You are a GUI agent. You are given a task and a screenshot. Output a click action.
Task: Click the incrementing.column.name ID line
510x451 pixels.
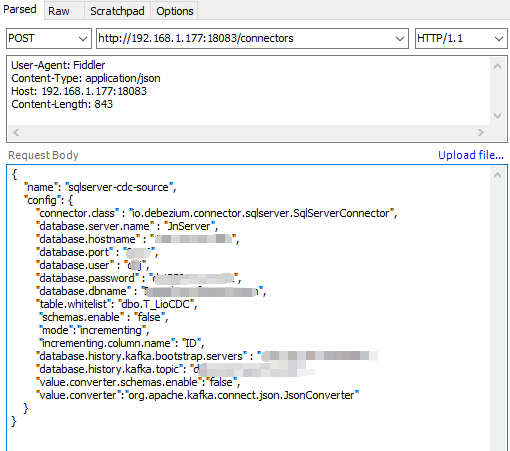point(122,343)
